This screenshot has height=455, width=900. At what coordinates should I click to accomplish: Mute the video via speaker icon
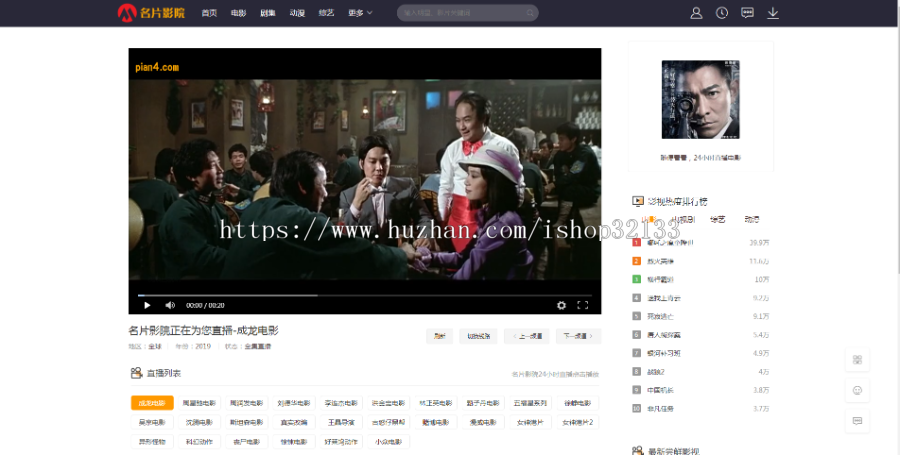170,305
